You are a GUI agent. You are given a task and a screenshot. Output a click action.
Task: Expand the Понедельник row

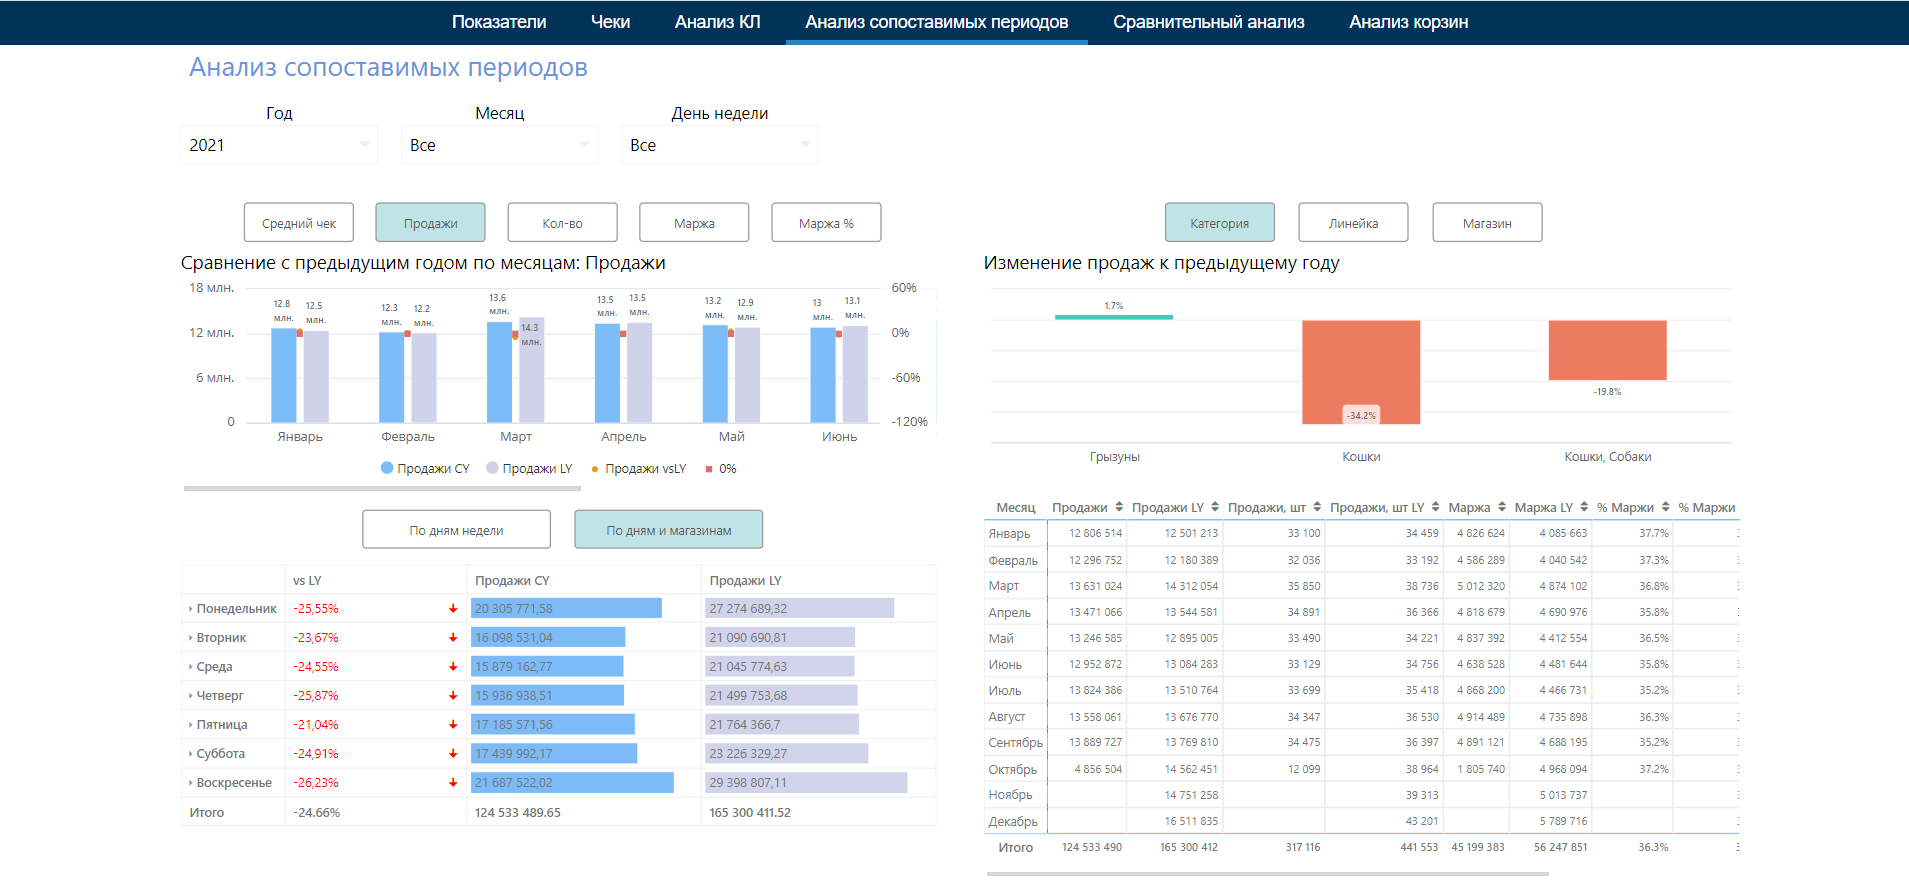(190, 608)
